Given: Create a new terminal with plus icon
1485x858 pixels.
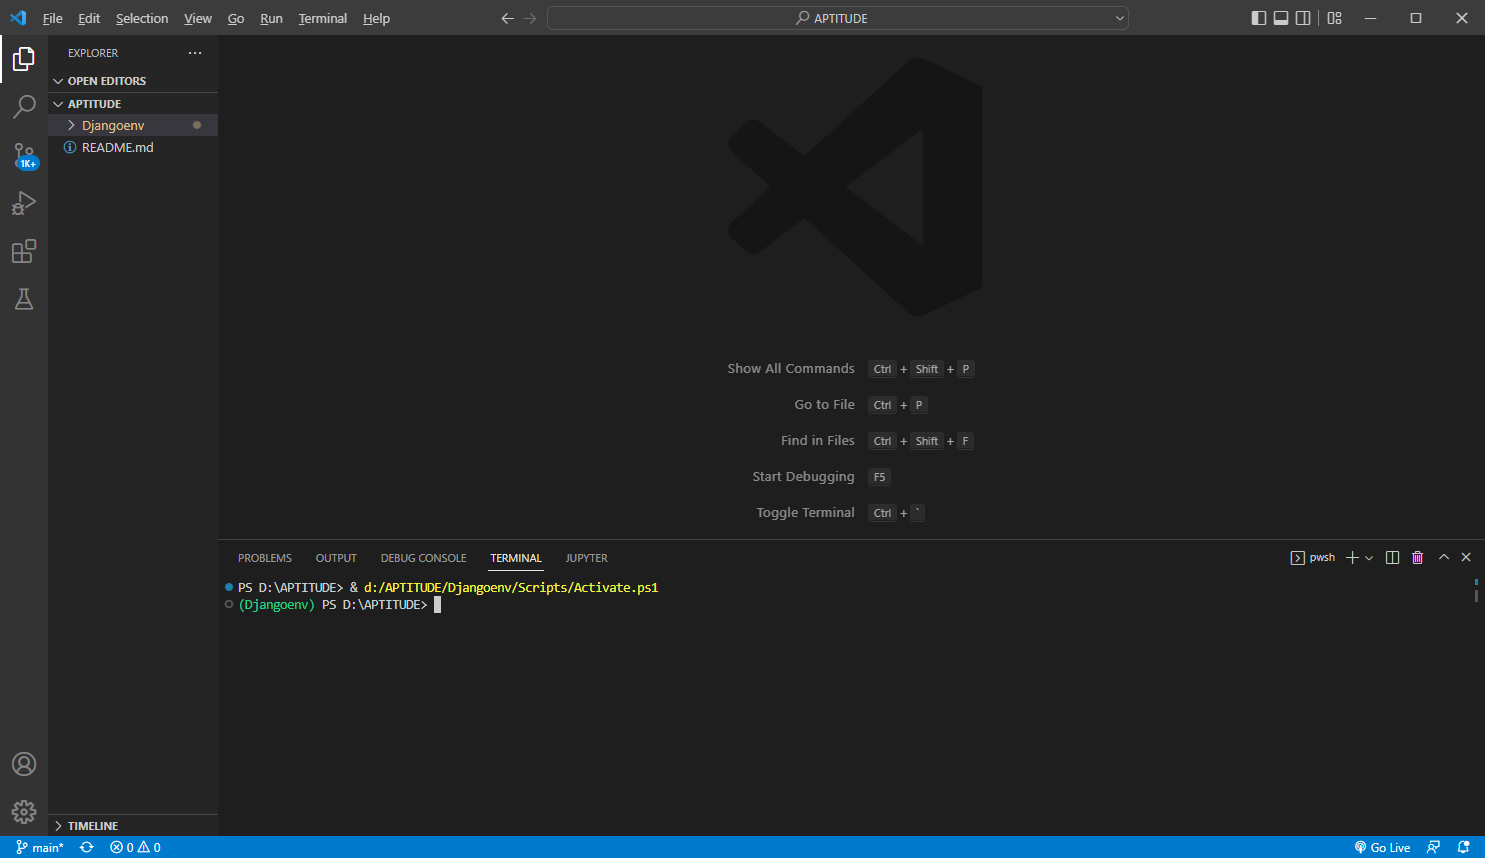Looking at the screenshot, I should (1352, 558).
